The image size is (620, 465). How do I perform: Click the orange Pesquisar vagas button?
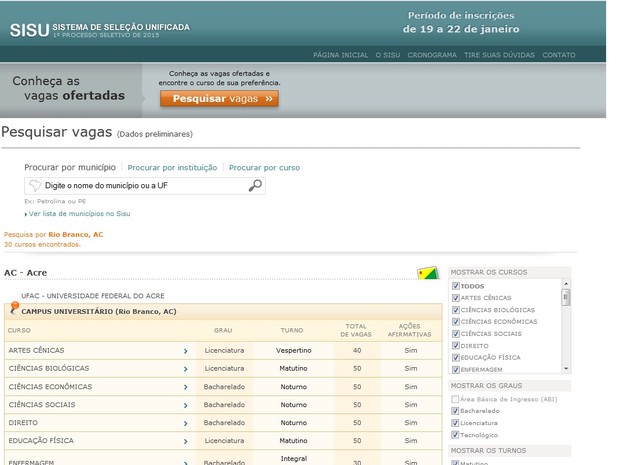coord(219,99)
